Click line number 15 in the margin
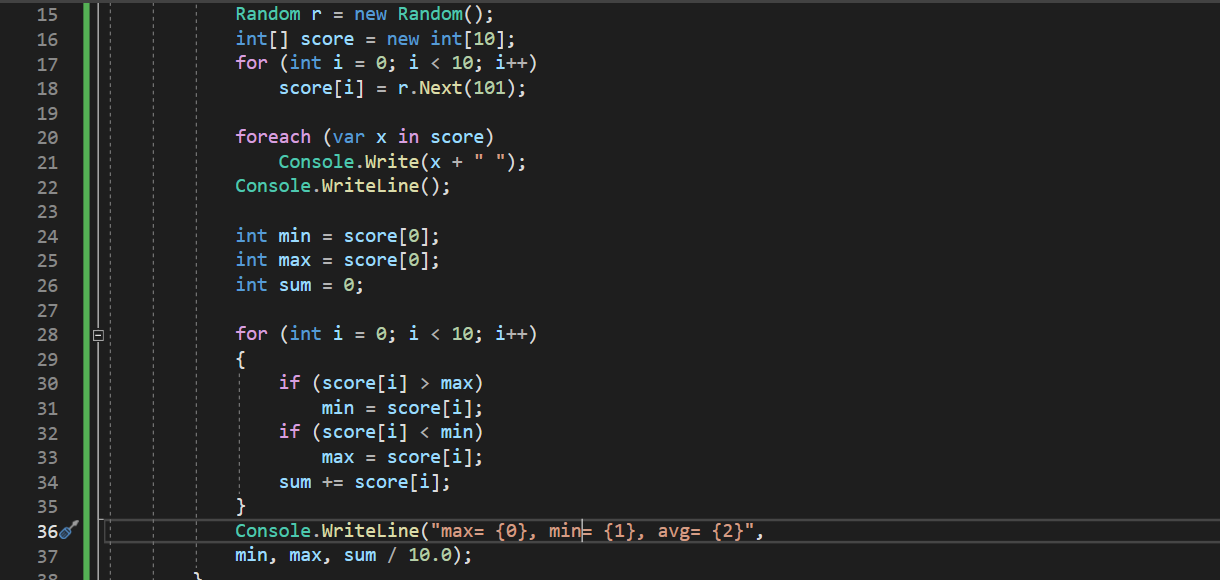This screenshot has height=580, width=1220. [47, 15]
